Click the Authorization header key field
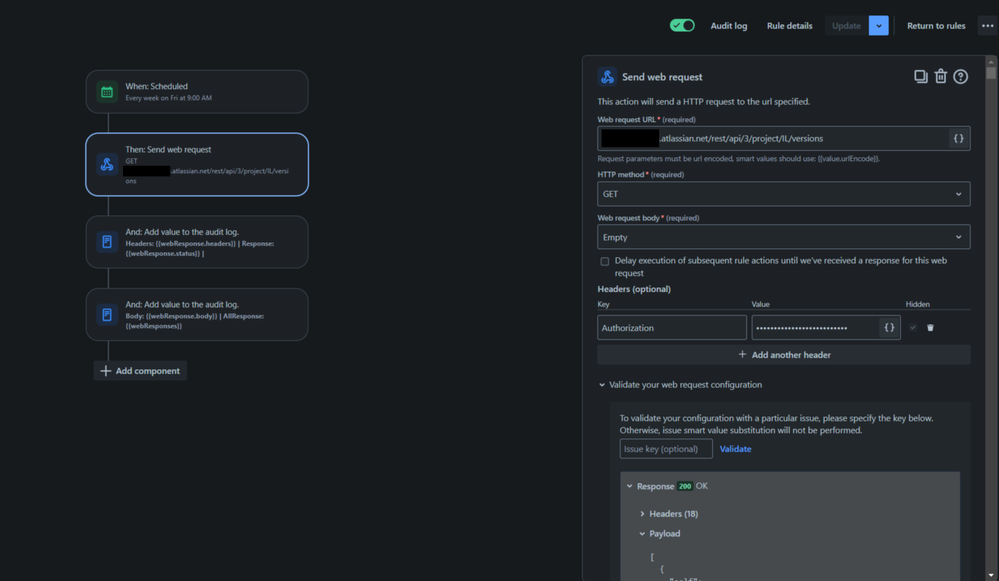This screenshot has width=999, height=581. pyautogui.click(x=672, y=327)
